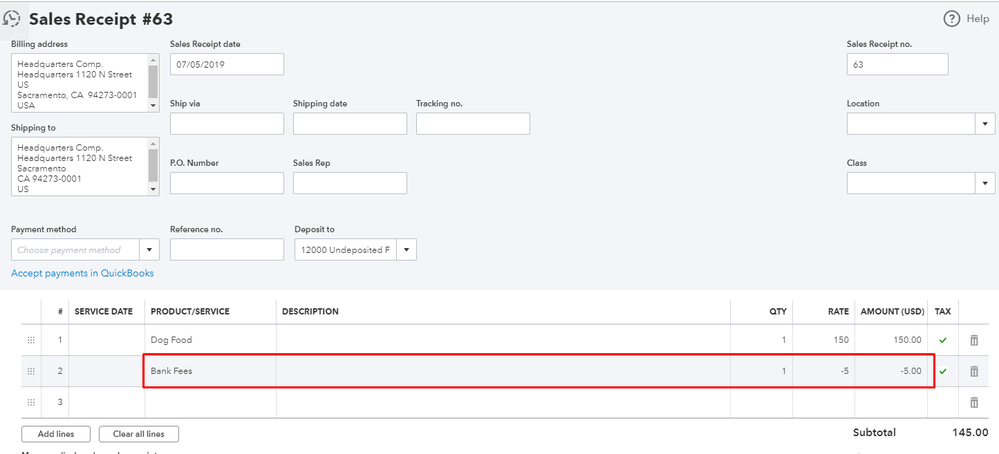
Task: Click trash icon on row 3
Action: pos(974,402)
